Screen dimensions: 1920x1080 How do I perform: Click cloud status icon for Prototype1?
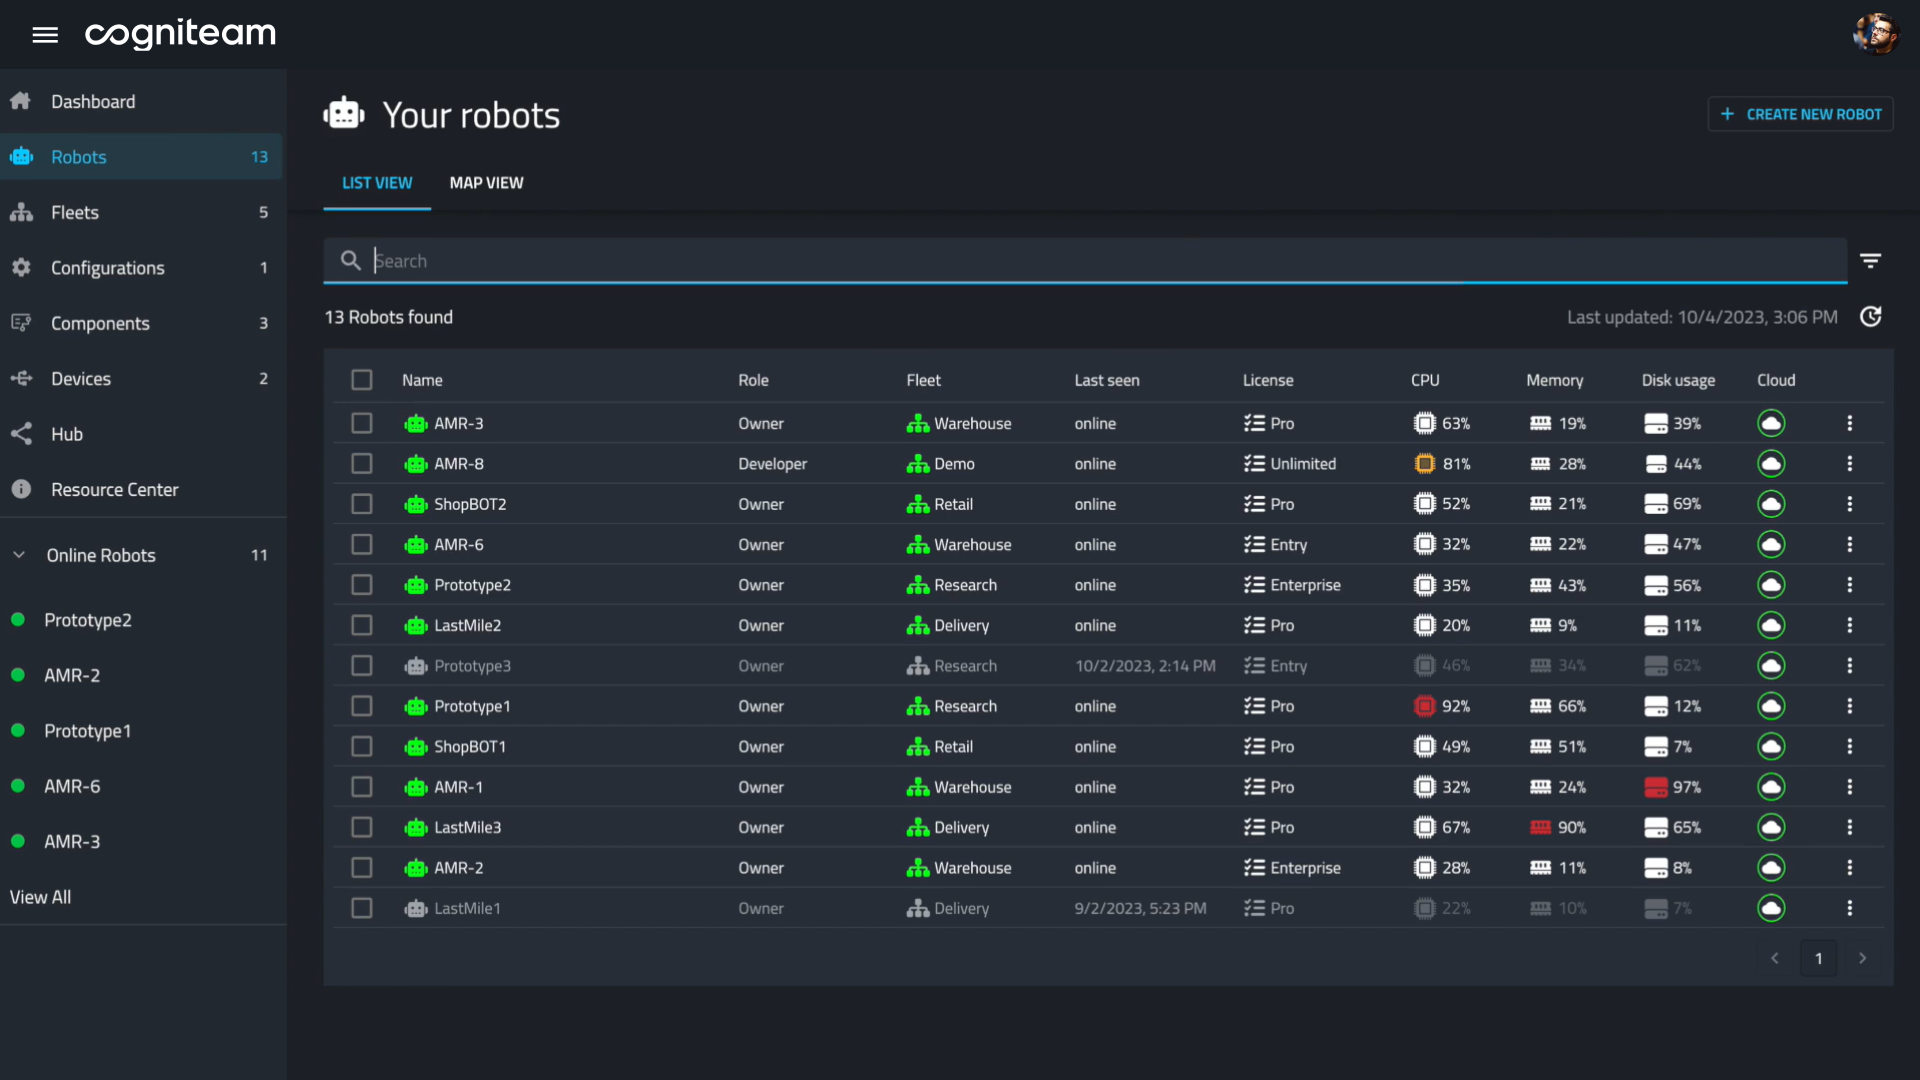click(x=1771, y=706)
